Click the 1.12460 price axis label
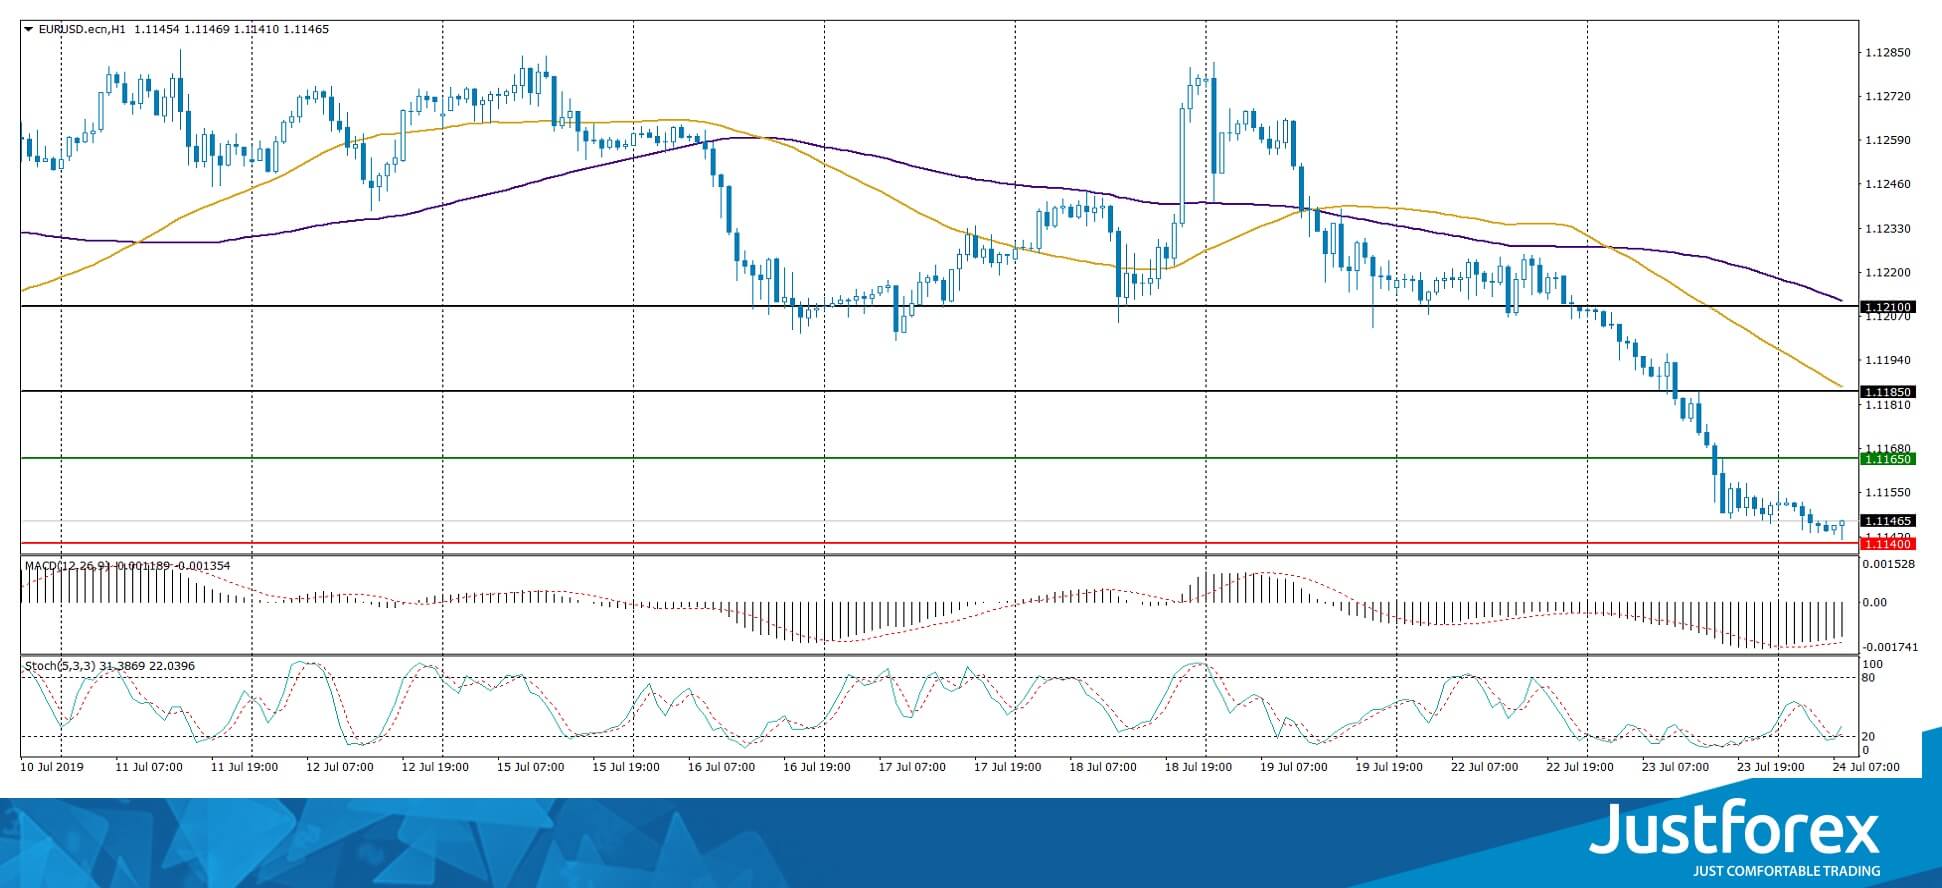 (1888, 185)
